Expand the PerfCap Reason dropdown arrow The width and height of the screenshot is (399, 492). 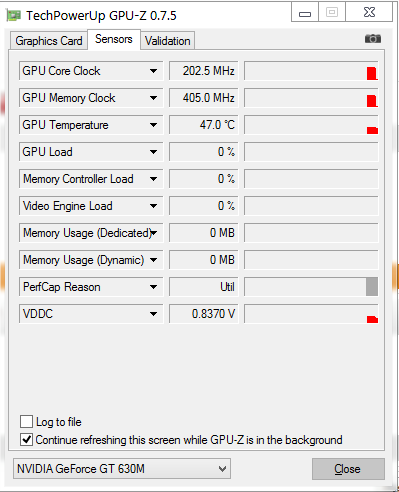[x=153, y=287]
